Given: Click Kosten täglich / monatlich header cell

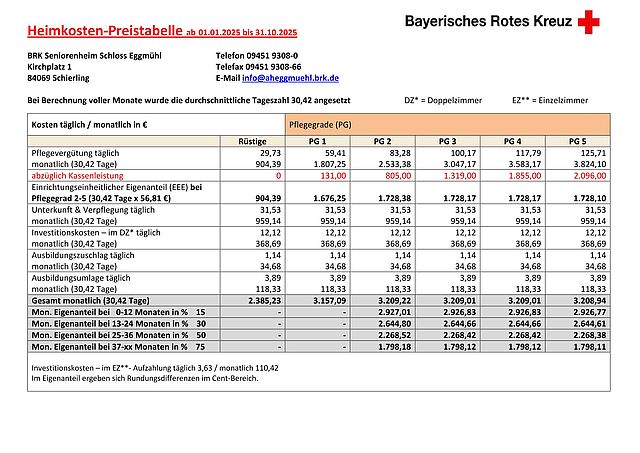Looking at the screenshot, I should click(x=156, y=124).
